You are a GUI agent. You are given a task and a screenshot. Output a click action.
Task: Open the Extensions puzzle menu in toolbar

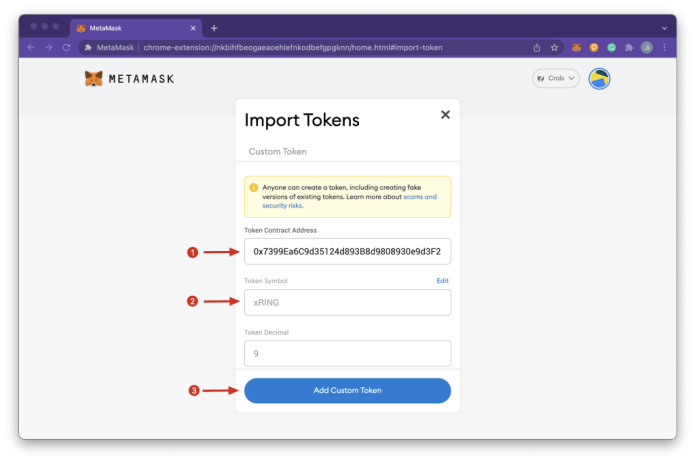point(629,47)
